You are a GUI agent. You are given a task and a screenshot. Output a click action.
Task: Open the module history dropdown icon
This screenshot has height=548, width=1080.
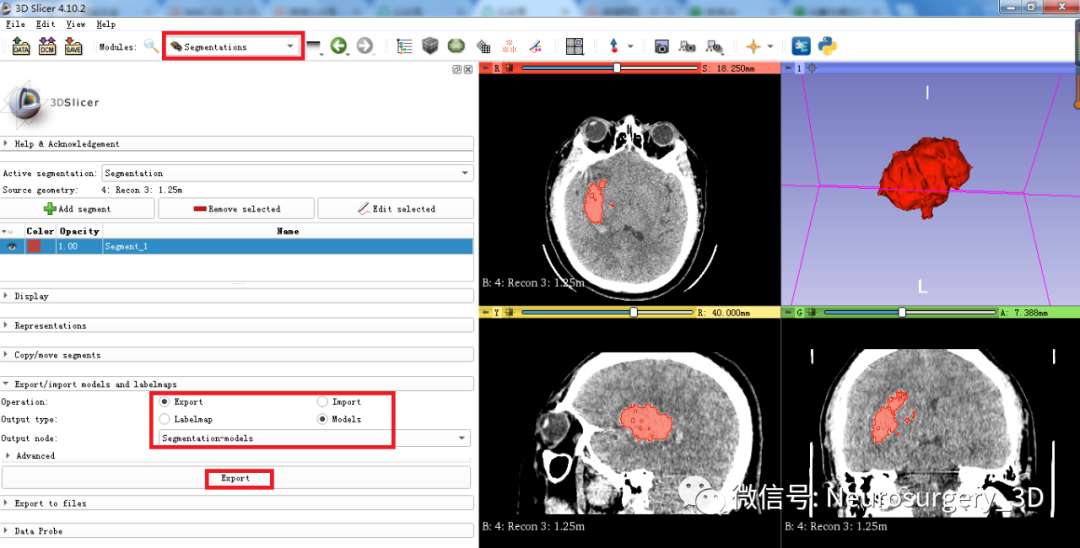click(x=314, y=47)
